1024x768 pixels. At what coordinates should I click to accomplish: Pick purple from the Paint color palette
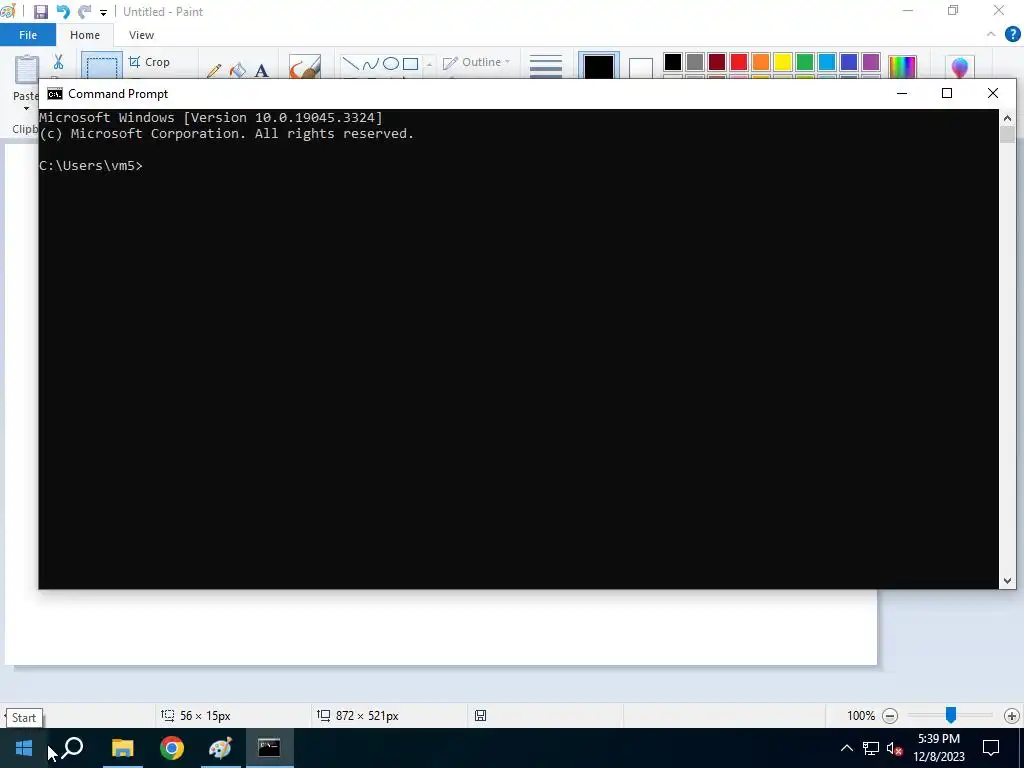click(871, 62)
